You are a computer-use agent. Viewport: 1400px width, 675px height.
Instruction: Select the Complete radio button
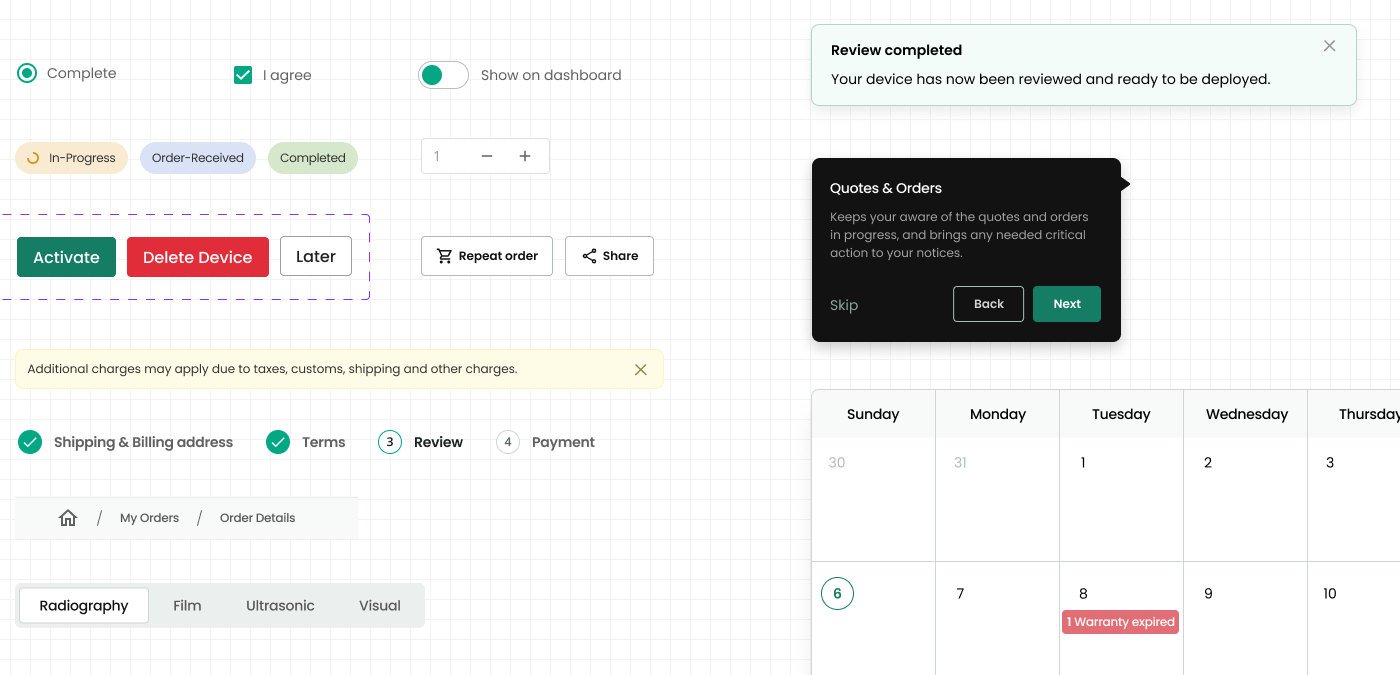tap(27, 73)
